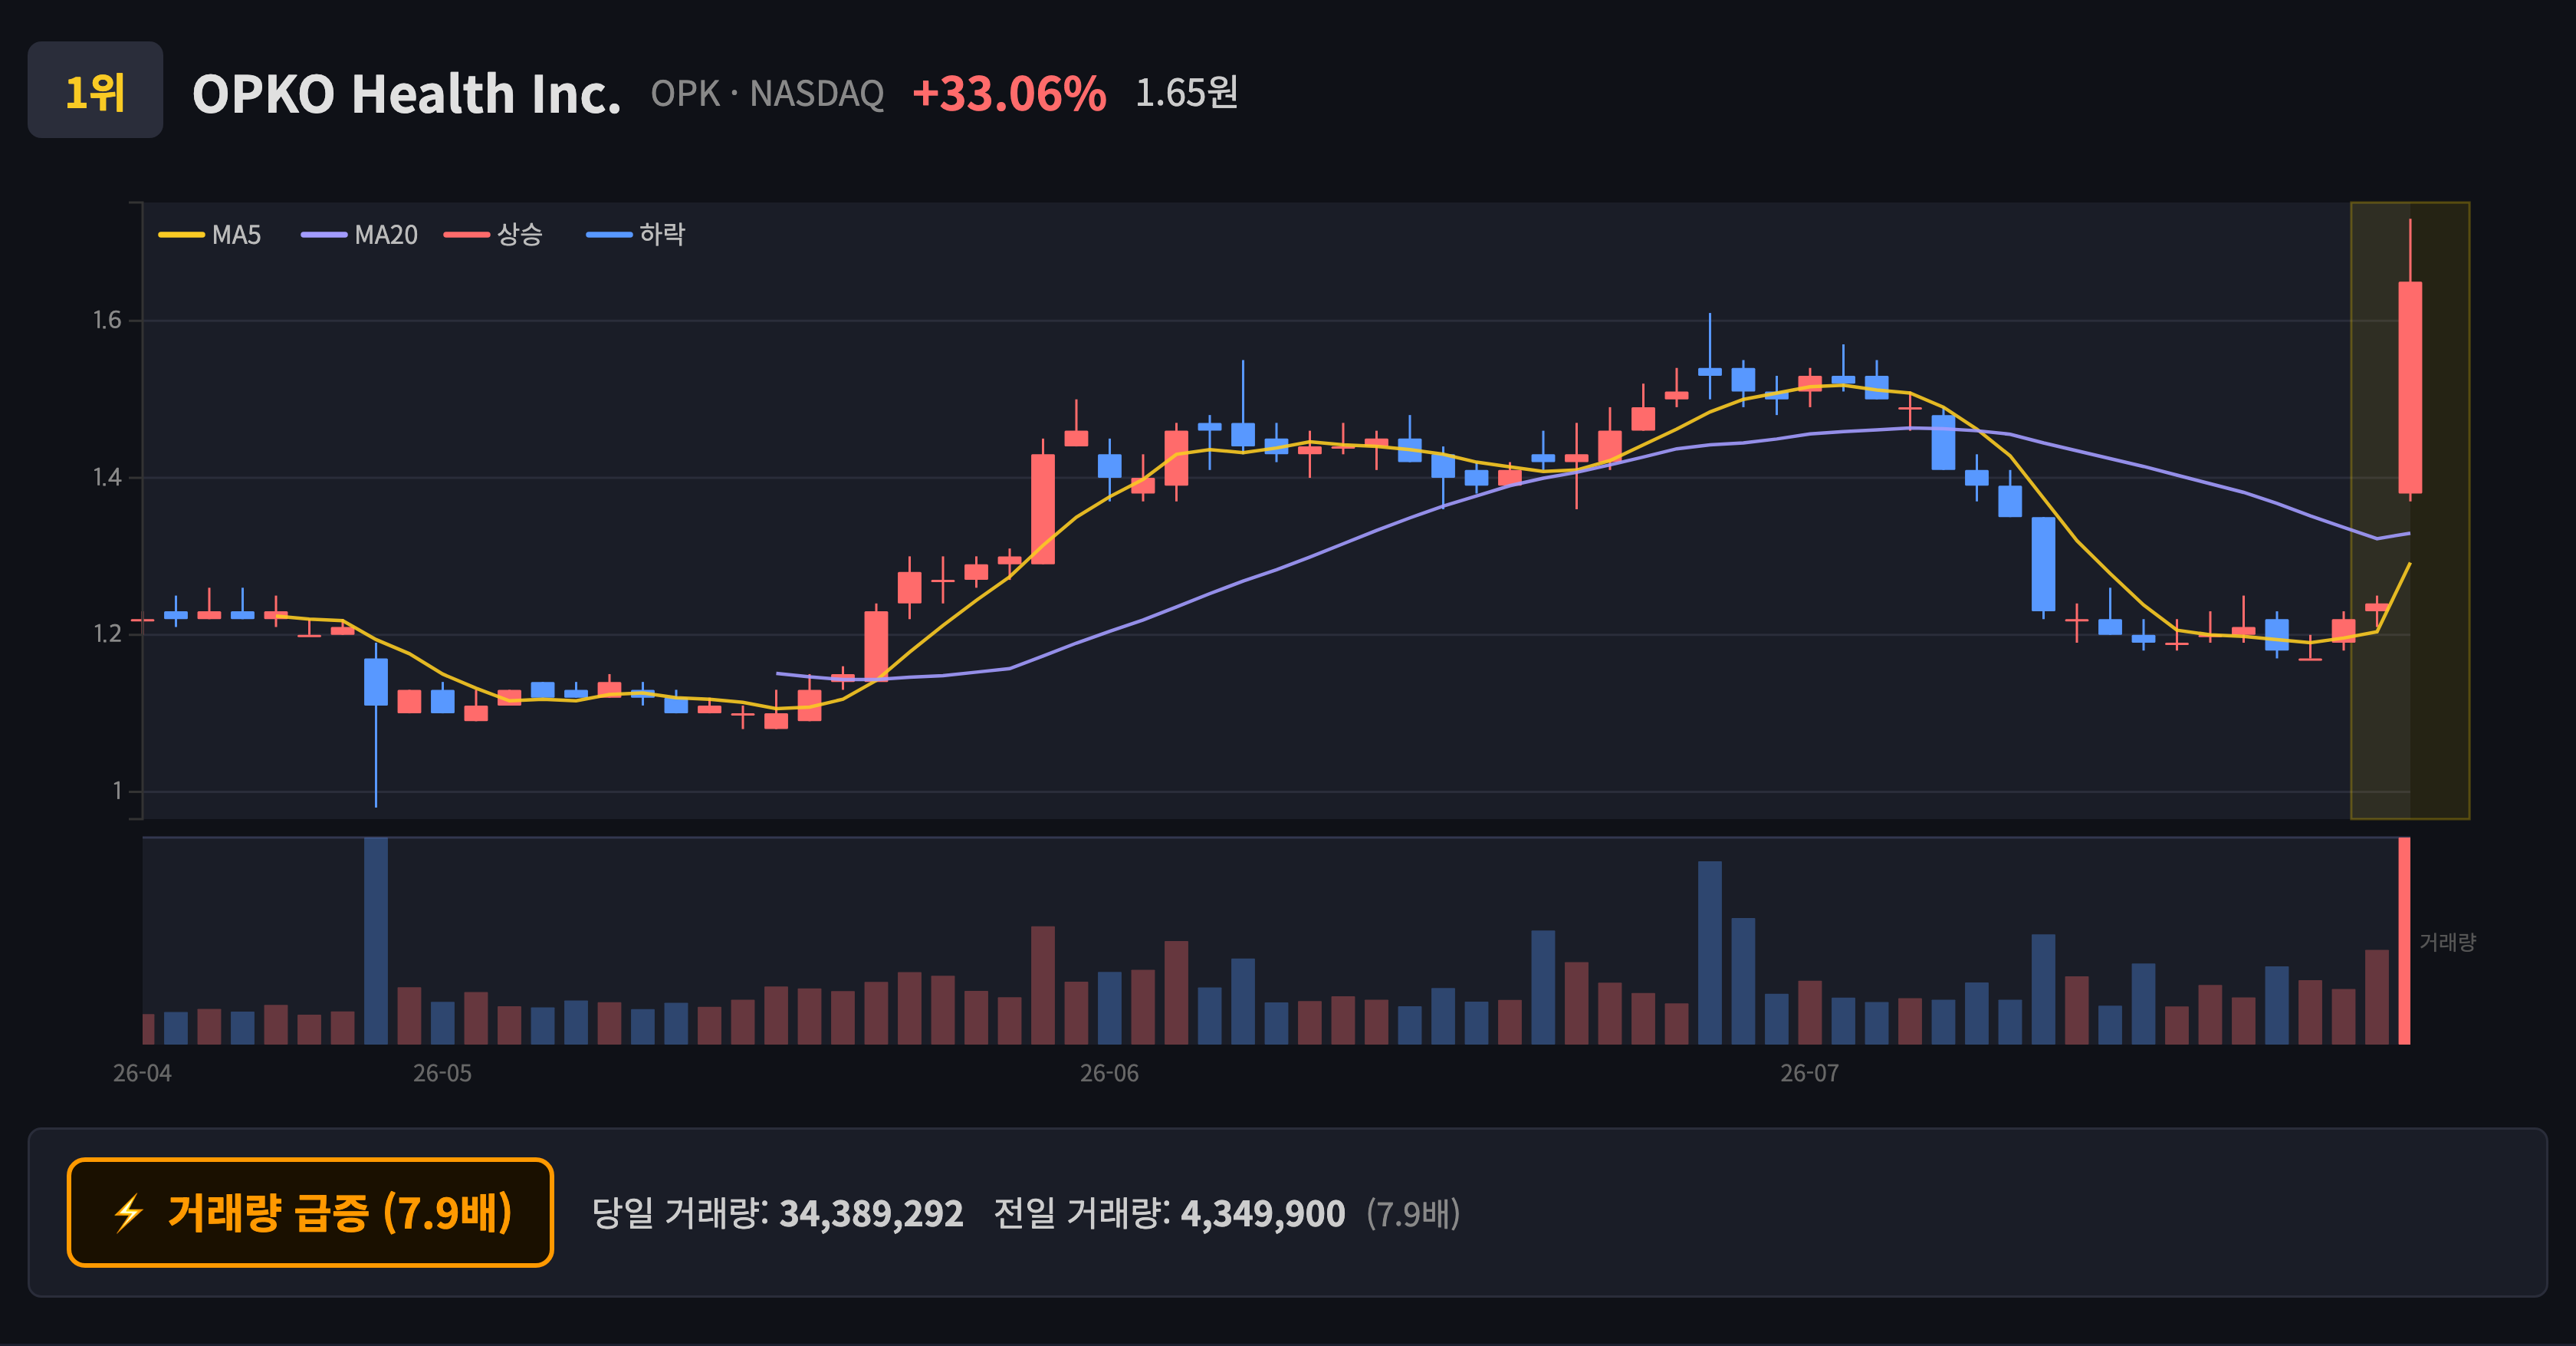Screen dimensions: 2576x1346
Task: Click the tallest blue volume bar before 26-05
Action: [x=376, y=941]
